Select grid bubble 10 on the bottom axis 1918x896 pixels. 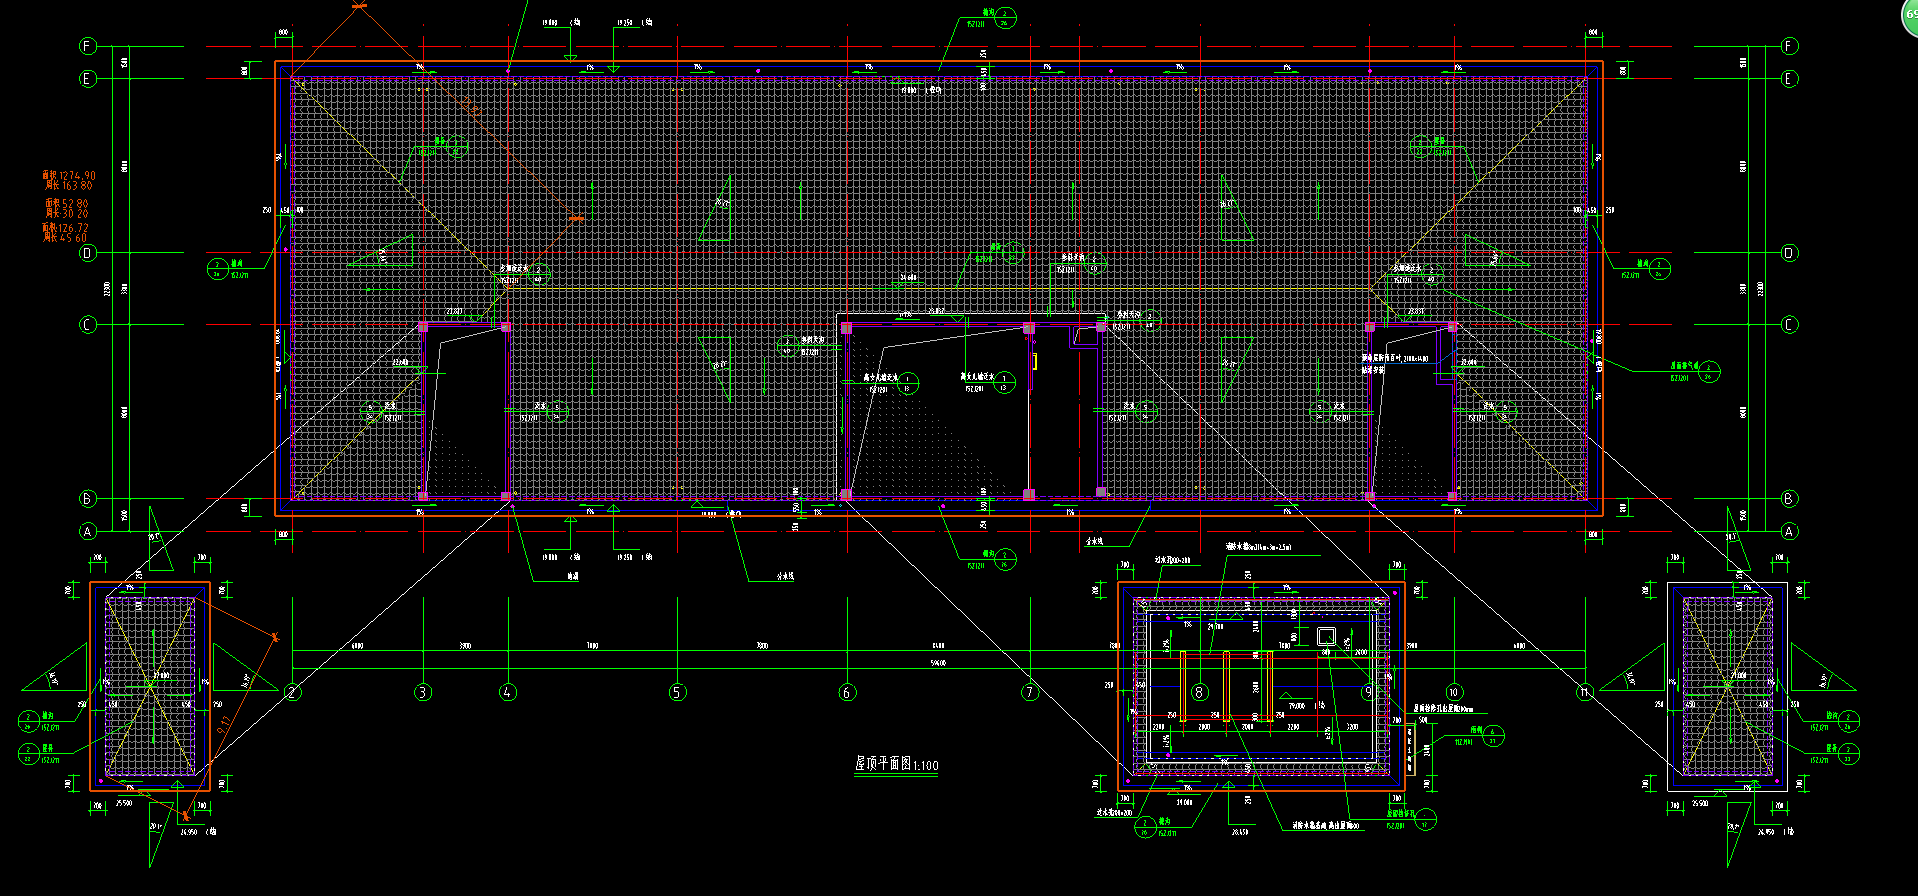pos(1454,692)
